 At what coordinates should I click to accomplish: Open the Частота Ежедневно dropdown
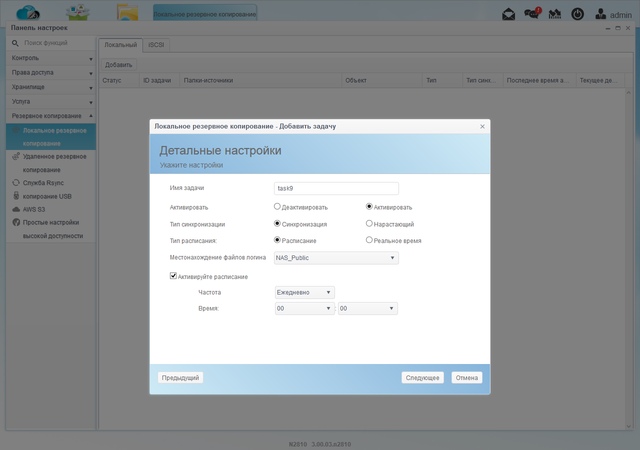point(304,292)
